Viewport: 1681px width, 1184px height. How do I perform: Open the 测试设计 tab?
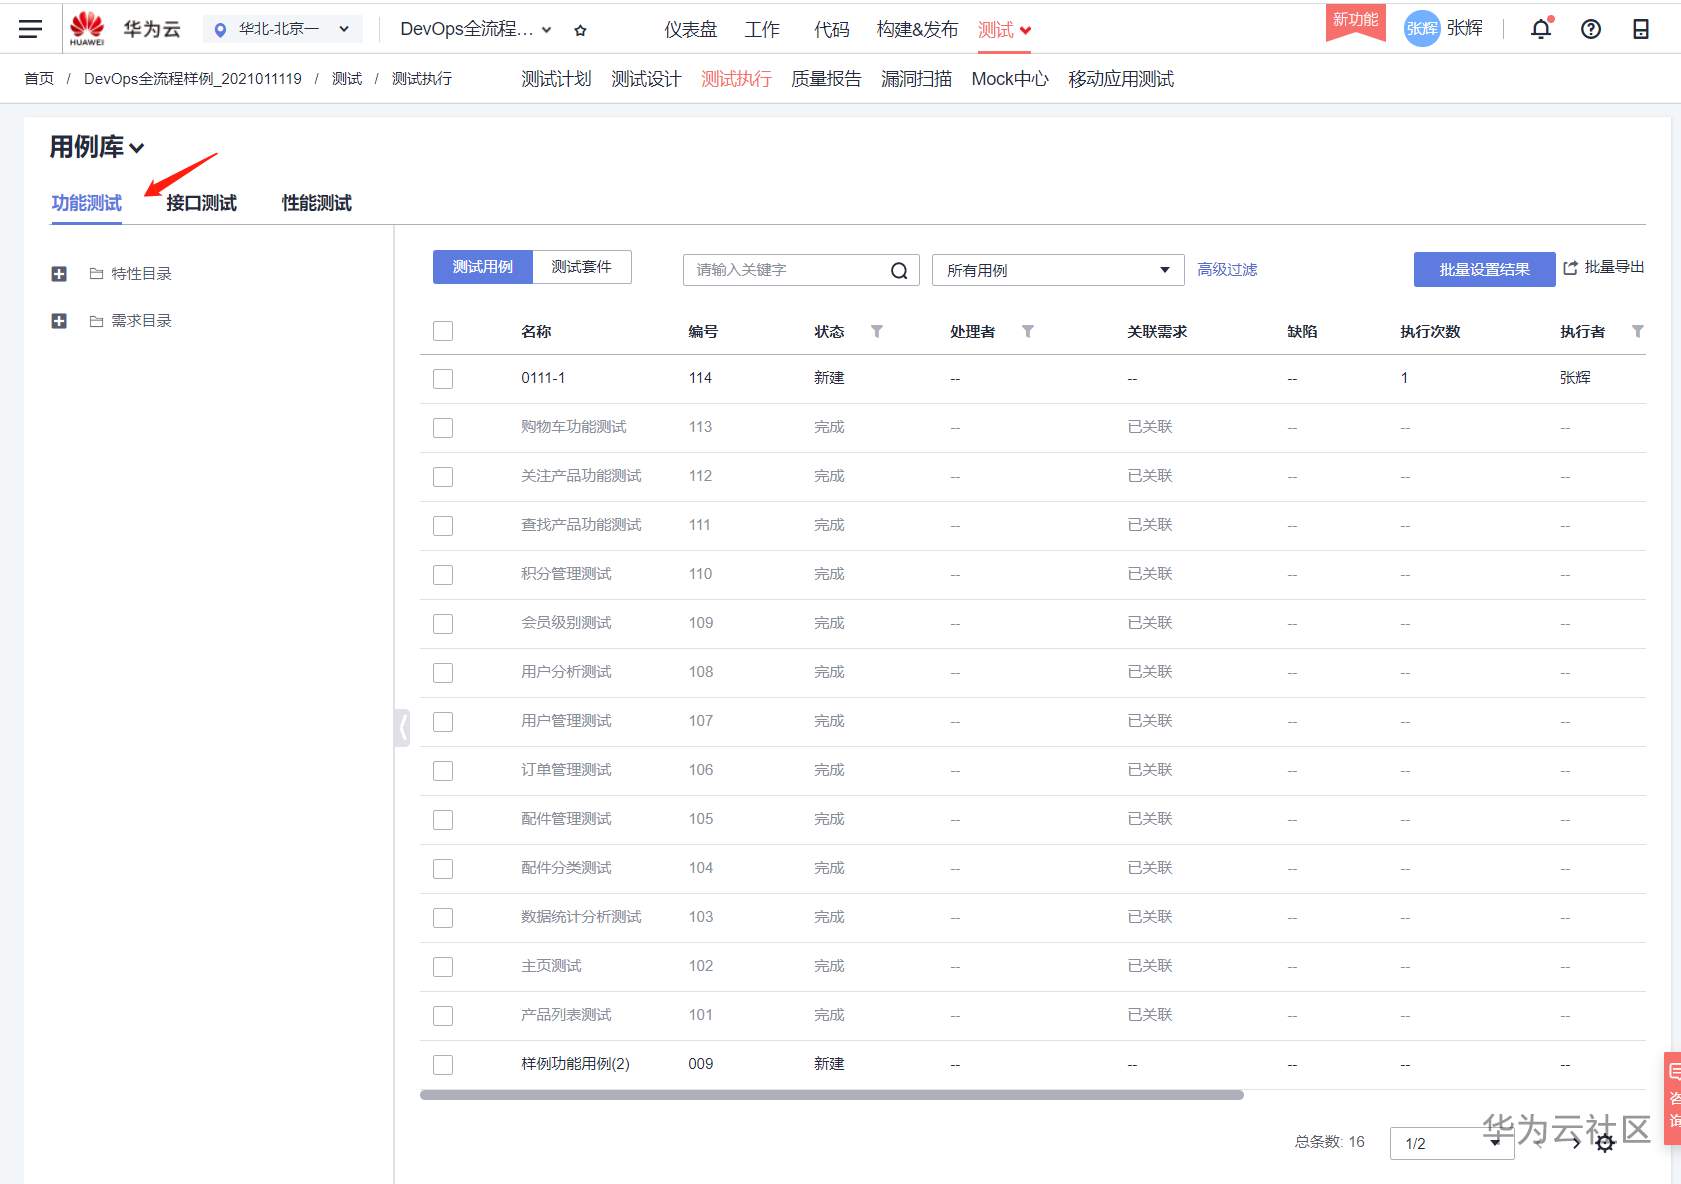646,79
